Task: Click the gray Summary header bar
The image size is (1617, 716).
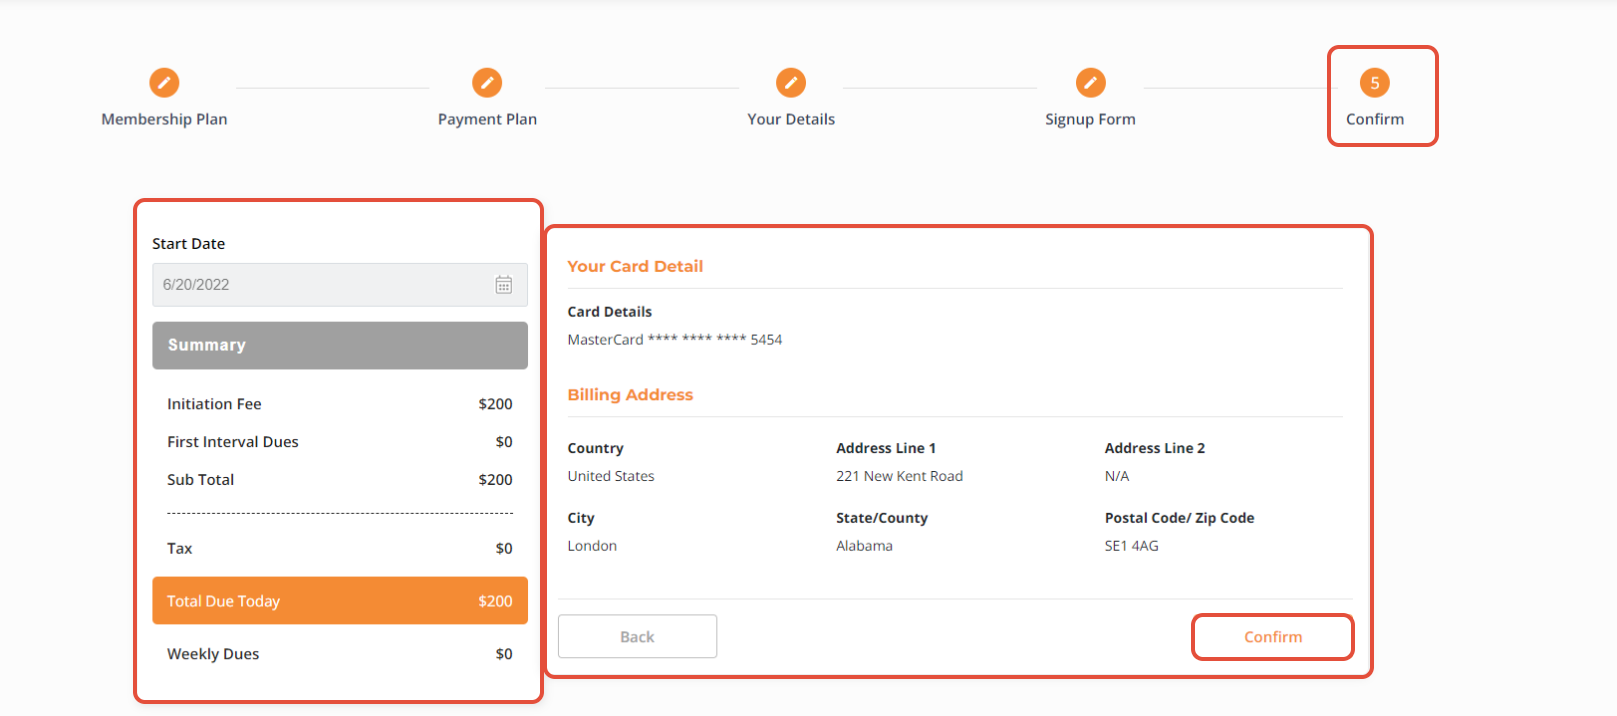Action: tap(340, 345)
